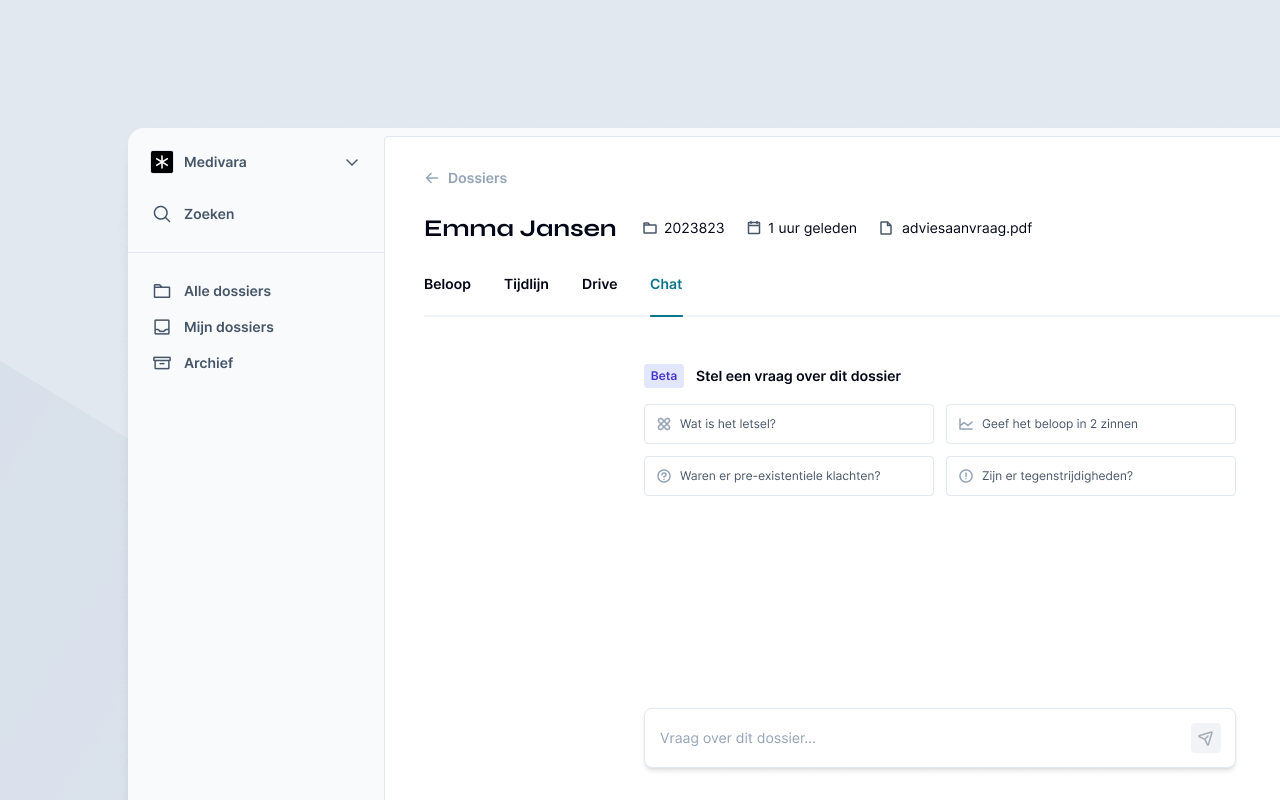
Task: Click the Emma Jansen heading
Action: pos(520,228)
